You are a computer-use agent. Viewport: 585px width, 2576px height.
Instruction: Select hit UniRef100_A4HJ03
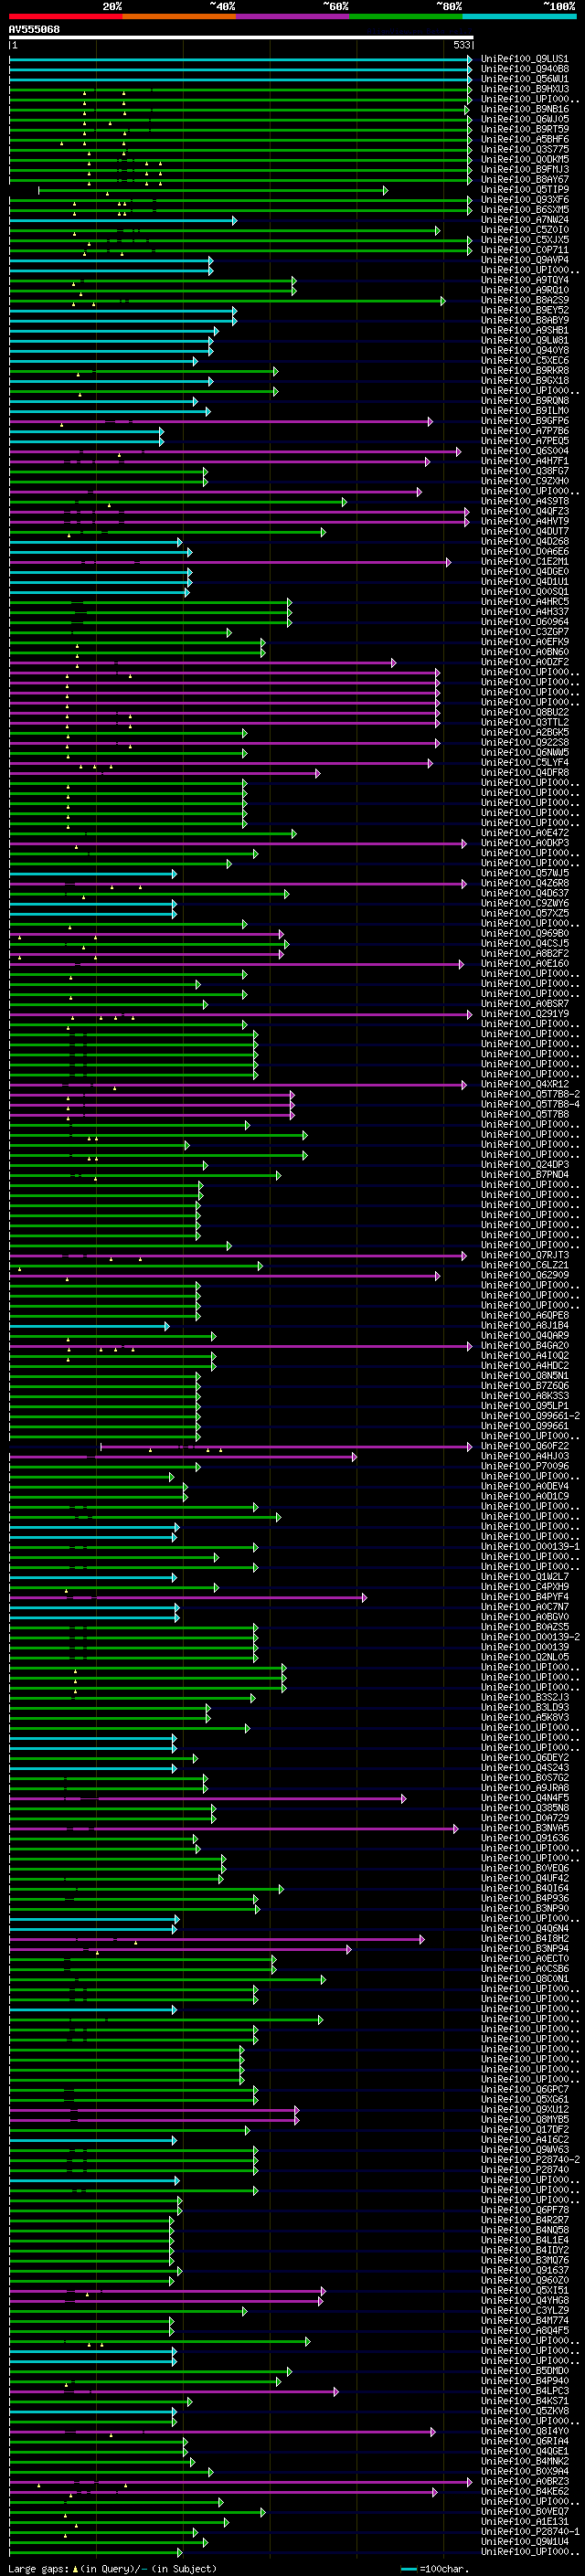524,1456
